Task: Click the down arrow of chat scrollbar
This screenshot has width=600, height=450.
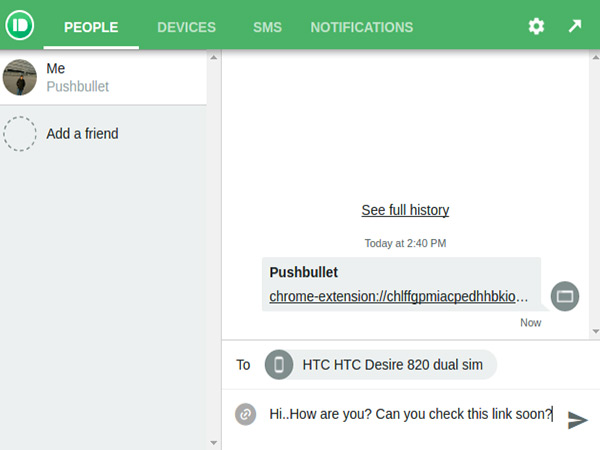Action: coord(595,331)
